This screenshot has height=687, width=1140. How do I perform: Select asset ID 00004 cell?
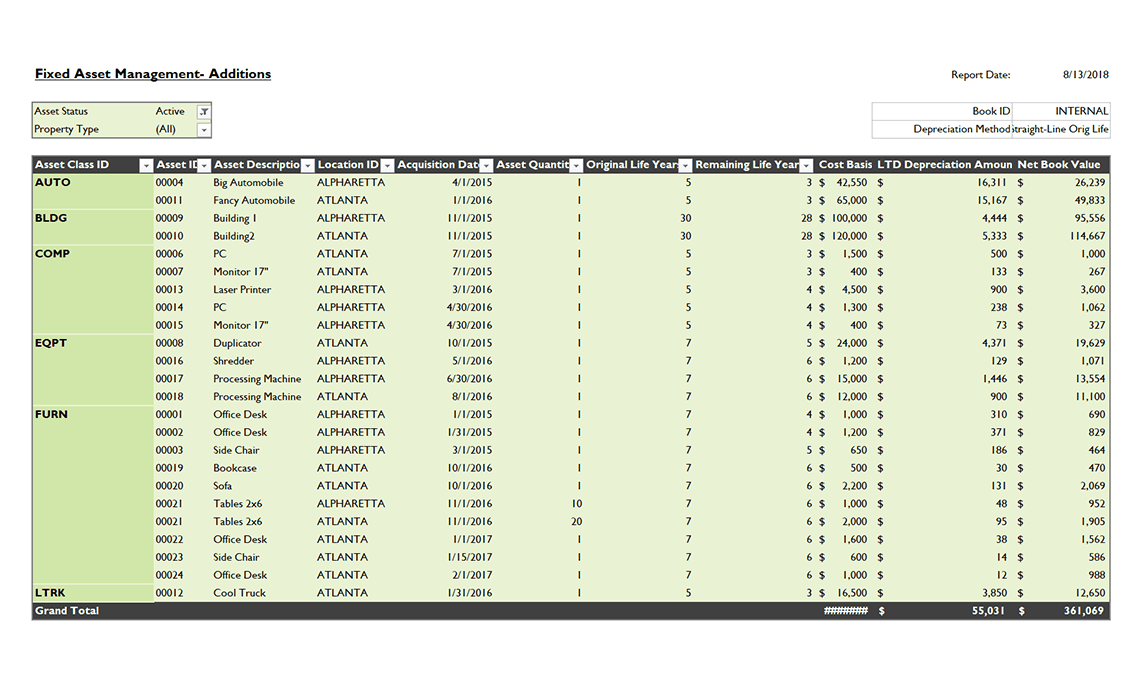click(169, 182)
